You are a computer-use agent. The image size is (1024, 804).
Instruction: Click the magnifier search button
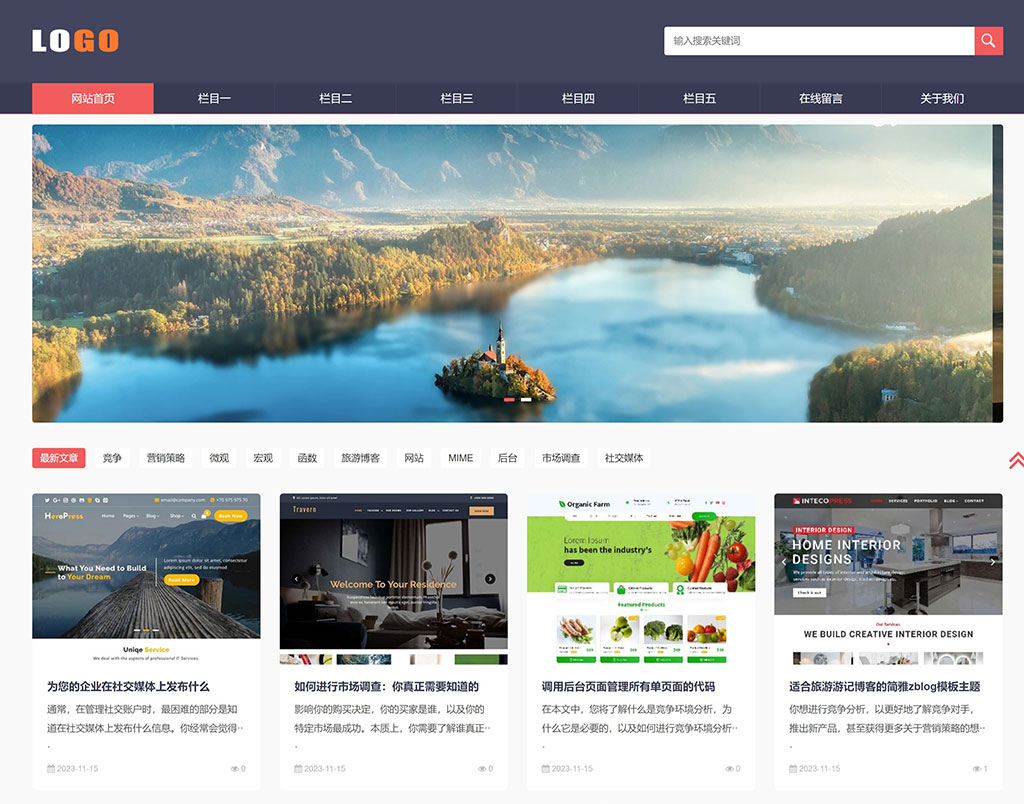[x=988, y=41]
